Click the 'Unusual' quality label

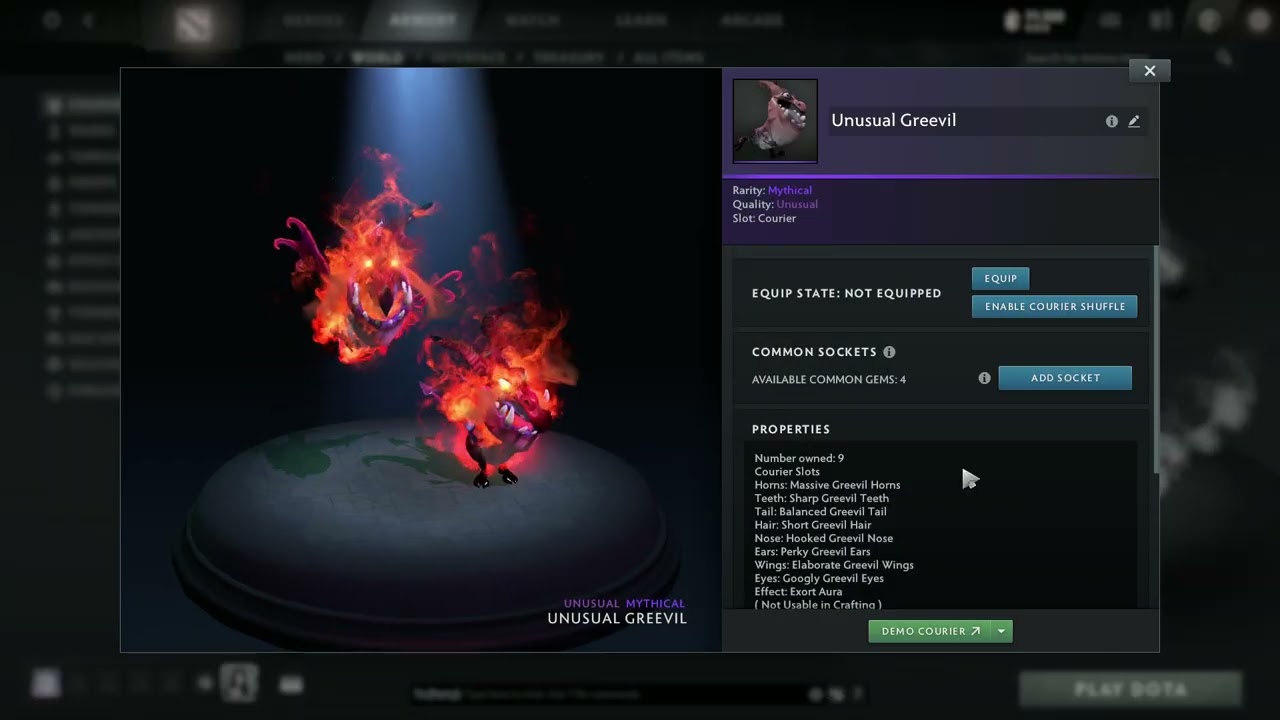click(x=797, y=204)
